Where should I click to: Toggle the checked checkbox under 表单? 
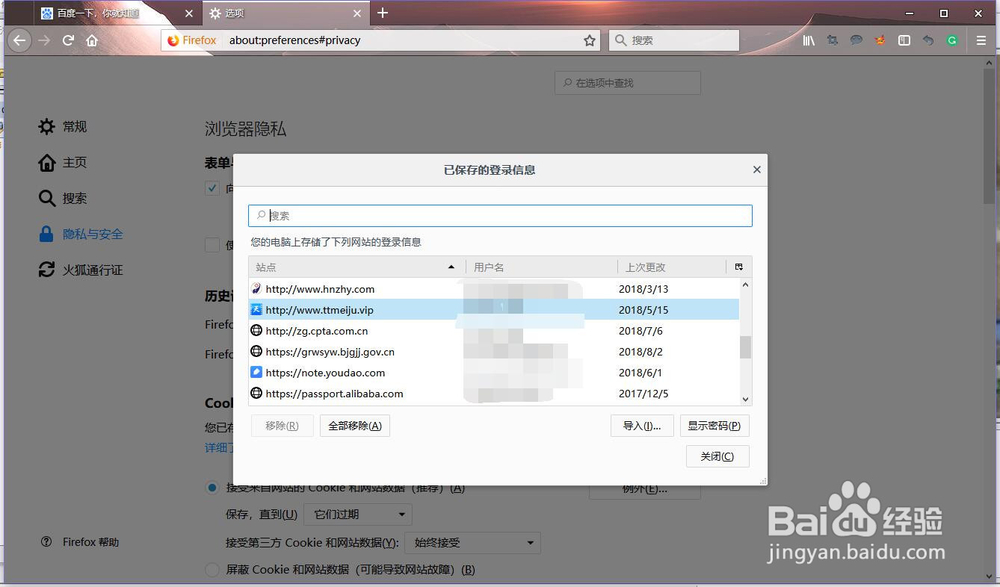tap(212, 188)
